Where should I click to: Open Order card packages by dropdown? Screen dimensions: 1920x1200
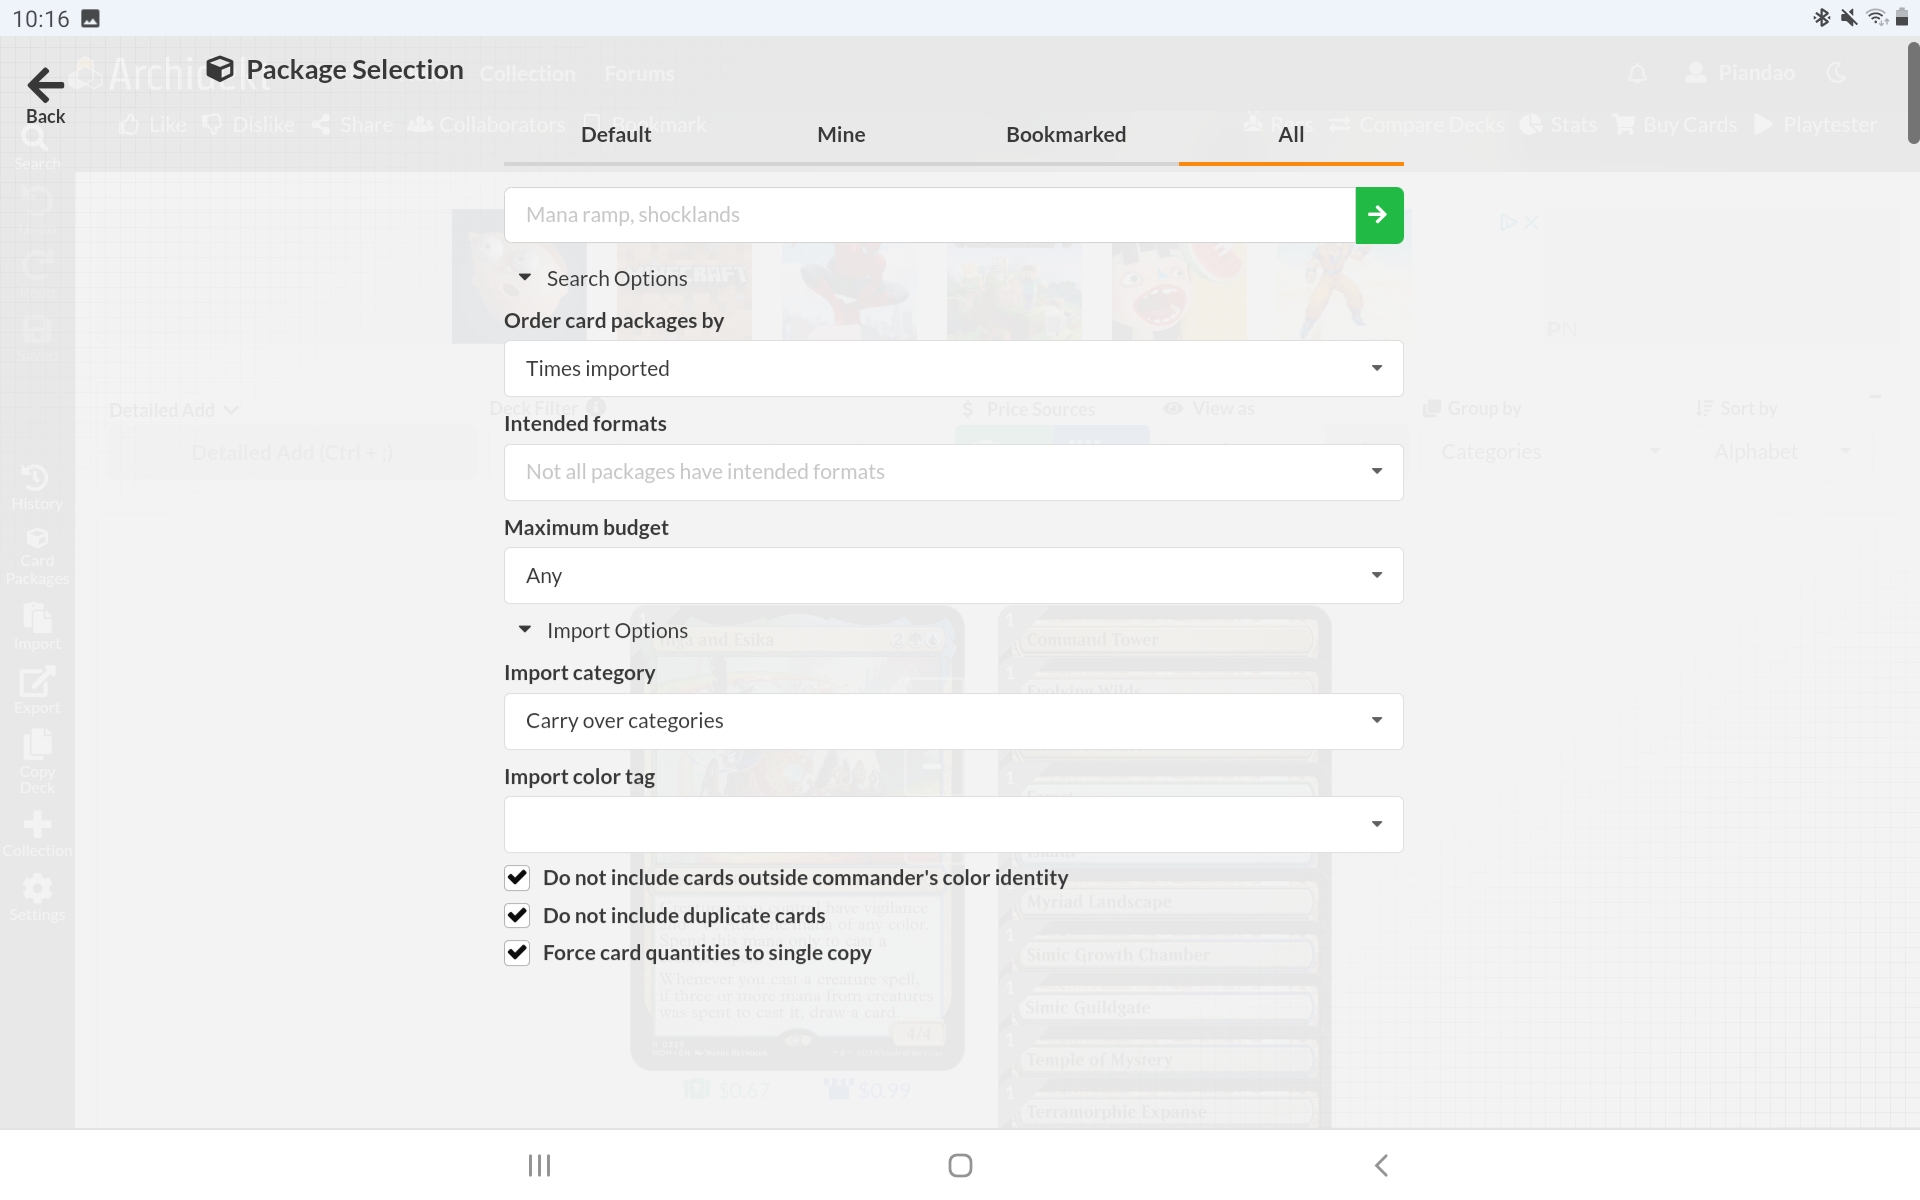coord(953,369)
